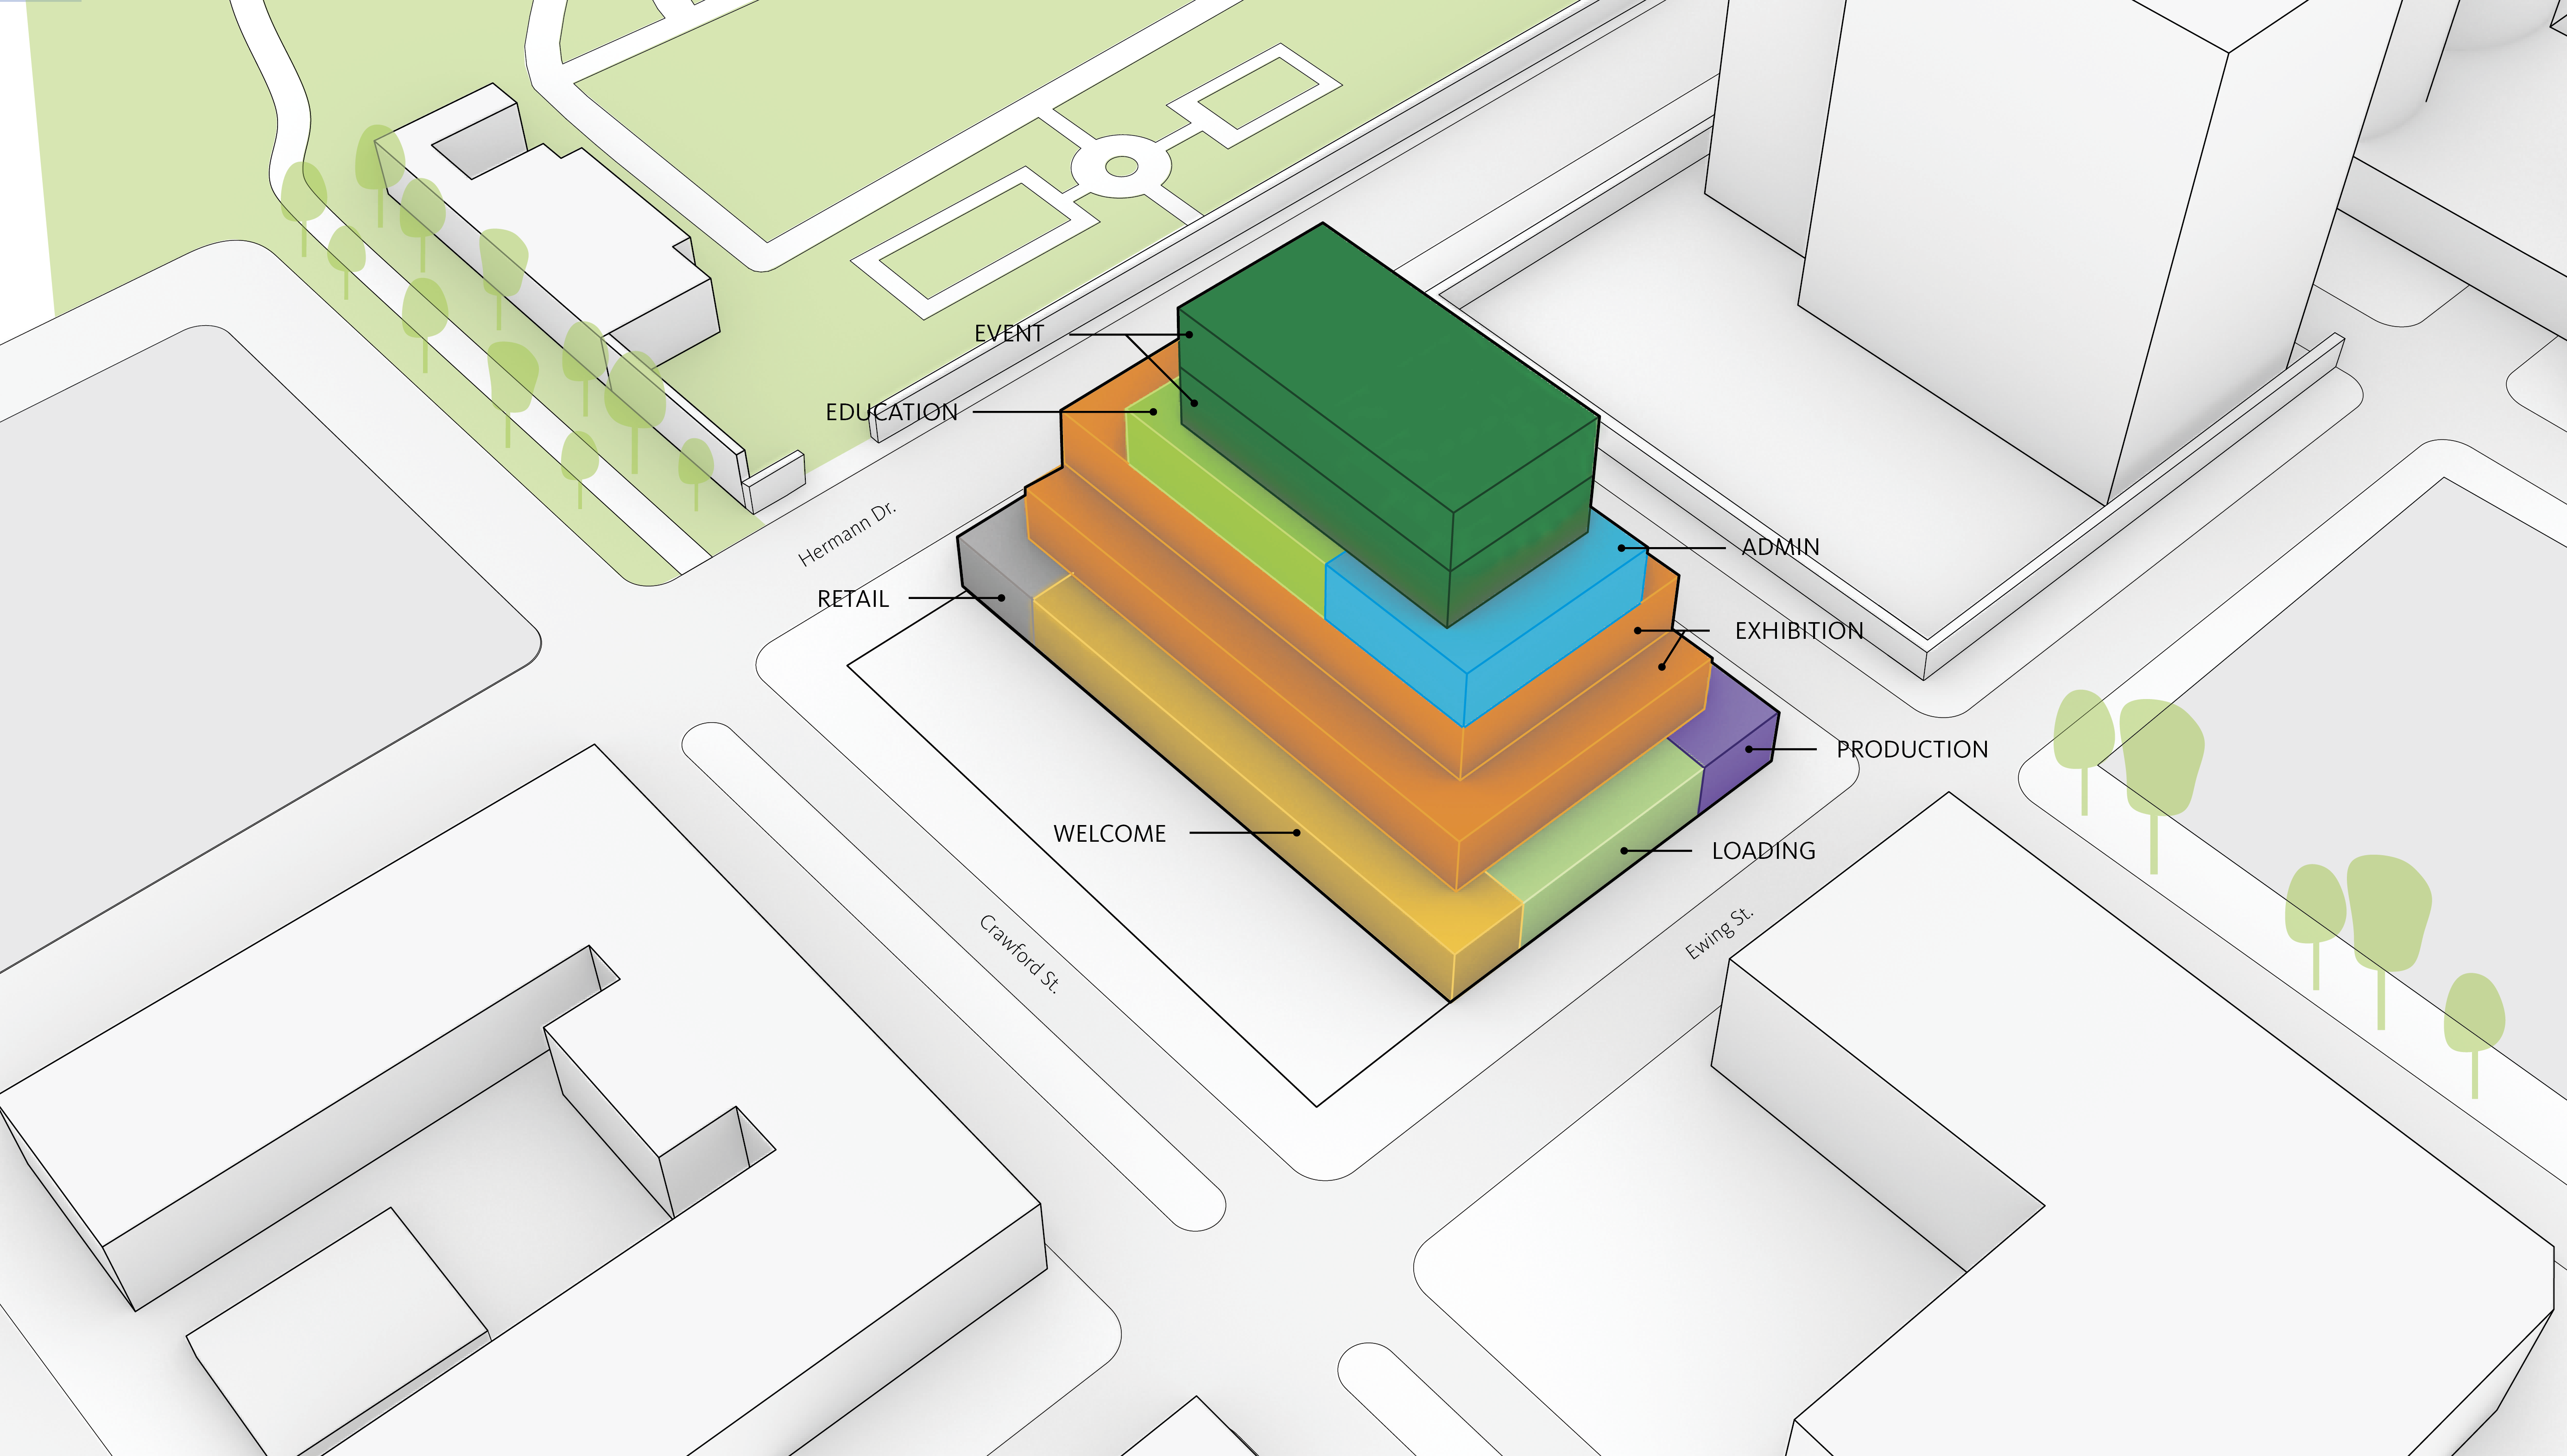This screenshot has width=2567, height=1456.
Task: Click the Ewing St. street name
Action: click(x=1718, y=933)
